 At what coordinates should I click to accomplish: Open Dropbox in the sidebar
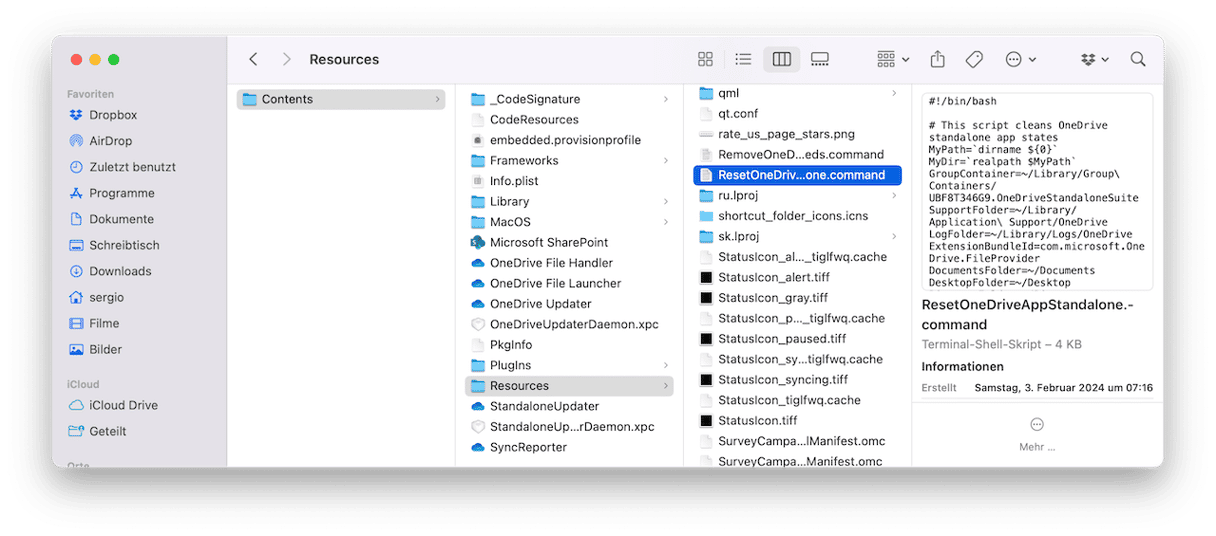(x=113, y=115)
